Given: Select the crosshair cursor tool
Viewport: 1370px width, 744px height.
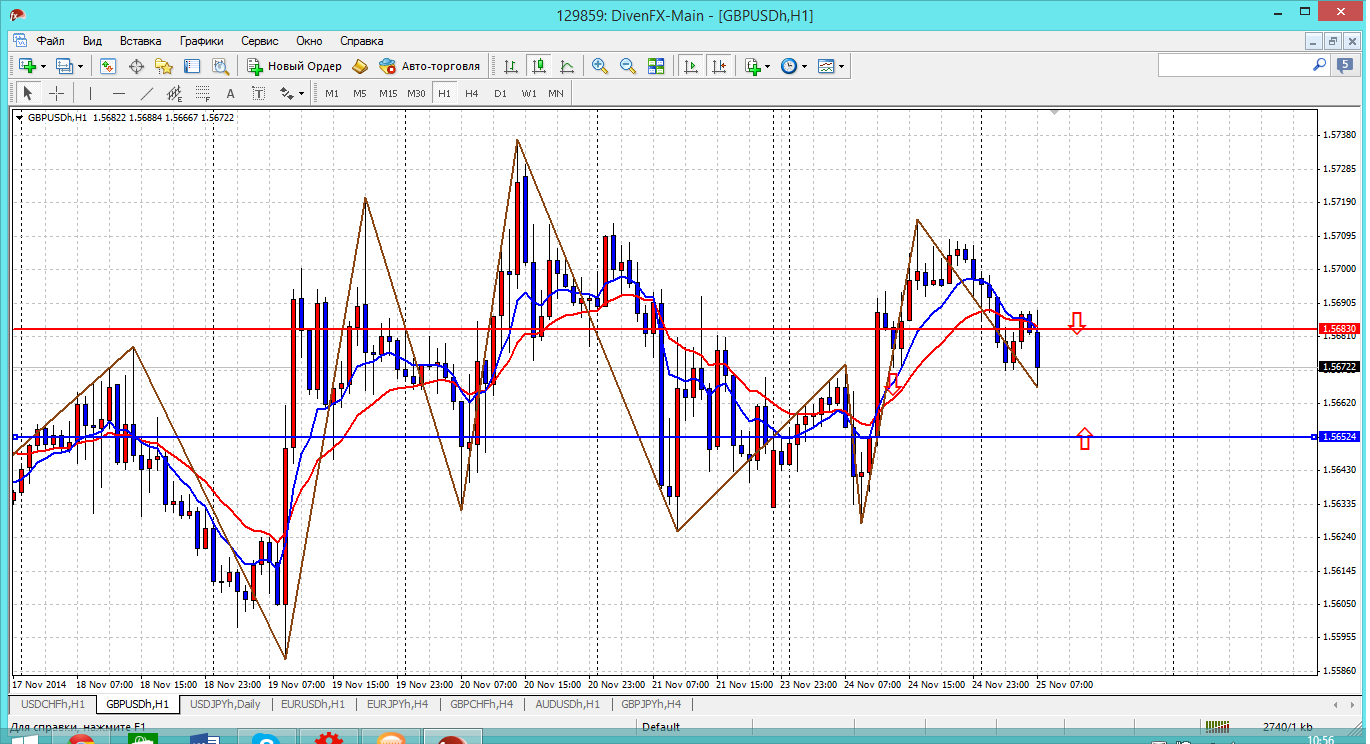Looking at the screenshot, I should (57, 93).
